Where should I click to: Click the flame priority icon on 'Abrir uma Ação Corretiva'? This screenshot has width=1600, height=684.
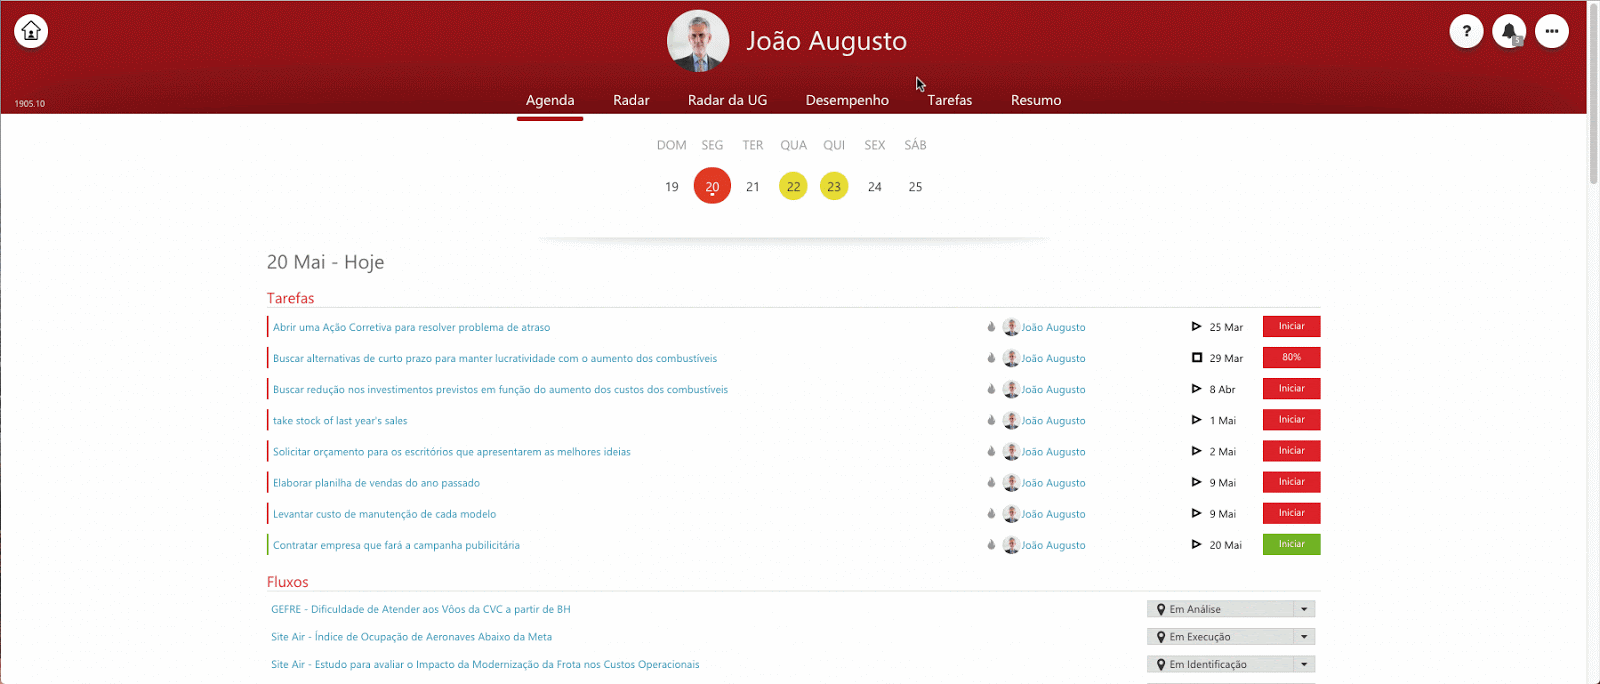pos(991,327)
